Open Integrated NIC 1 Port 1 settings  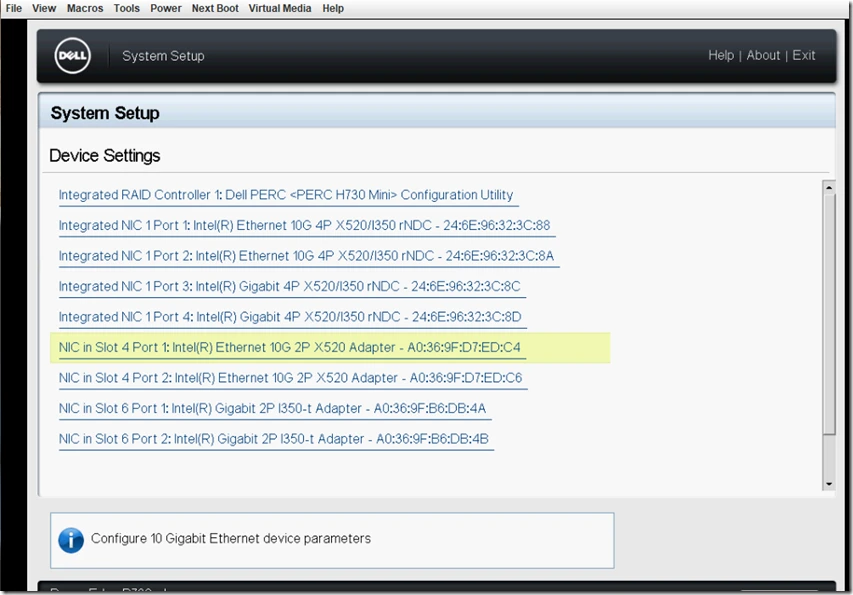coord(305,226)
